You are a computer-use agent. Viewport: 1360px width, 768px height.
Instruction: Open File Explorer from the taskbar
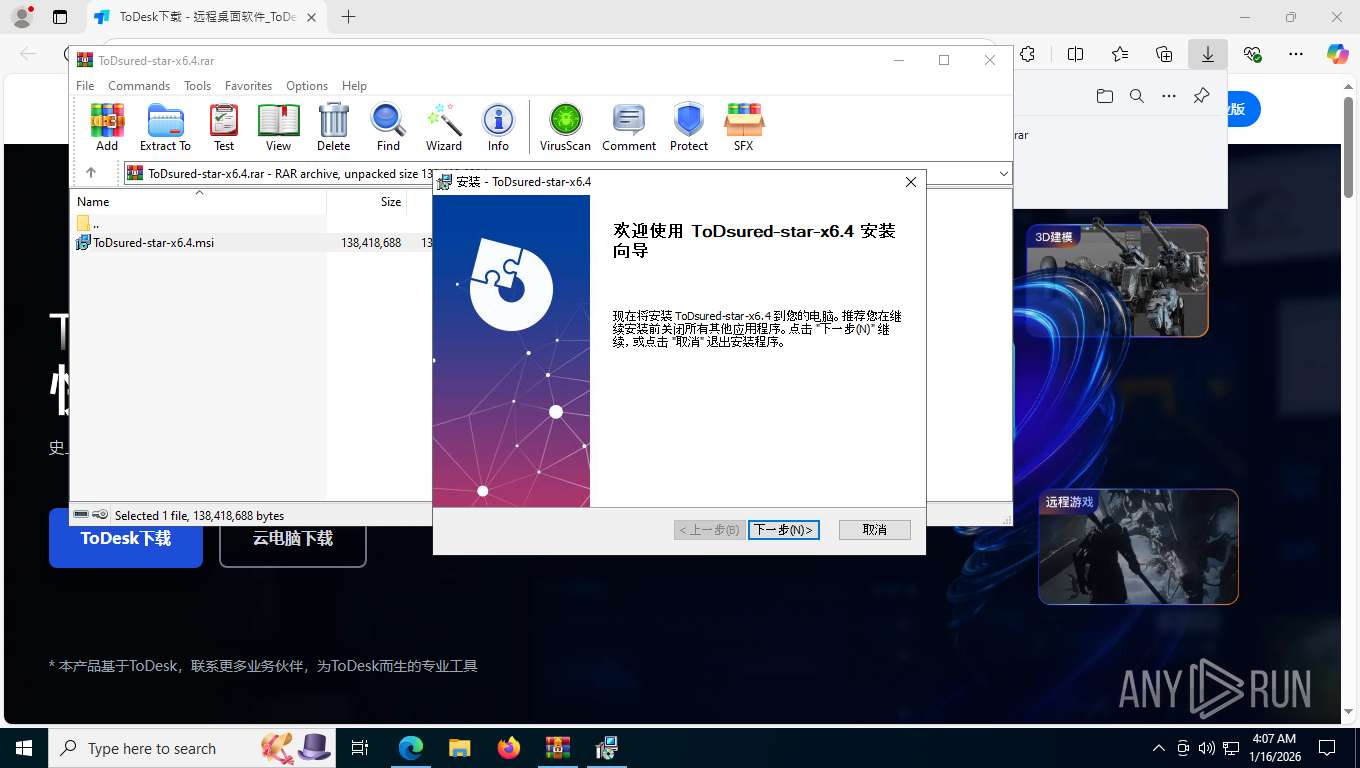tap(459, 748)
